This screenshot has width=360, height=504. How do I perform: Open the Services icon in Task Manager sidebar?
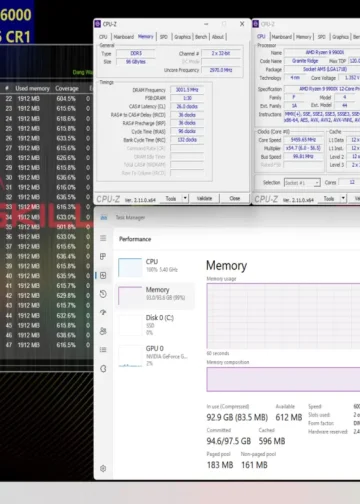pyautogui.click(x=103, y=369)
